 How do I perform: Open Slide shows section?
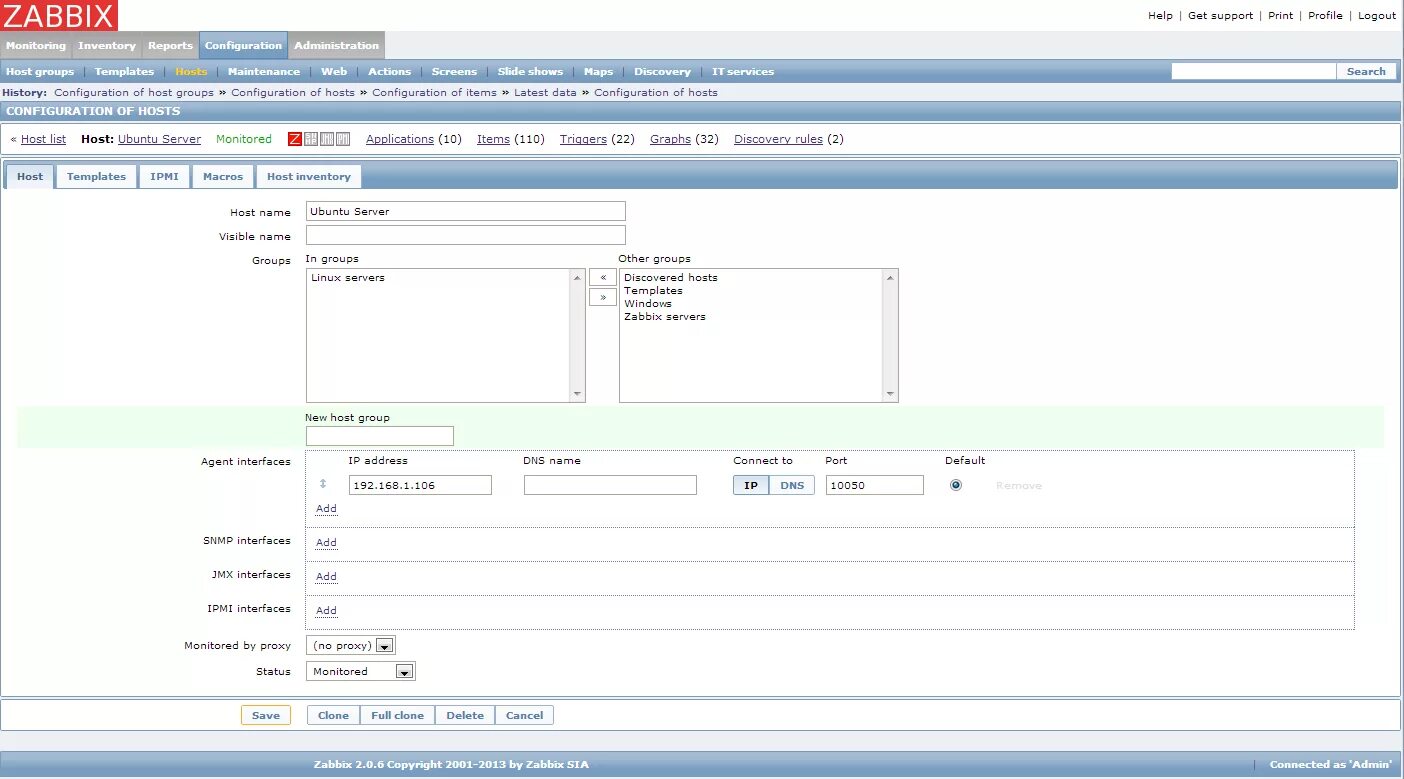tap(530, 72)
